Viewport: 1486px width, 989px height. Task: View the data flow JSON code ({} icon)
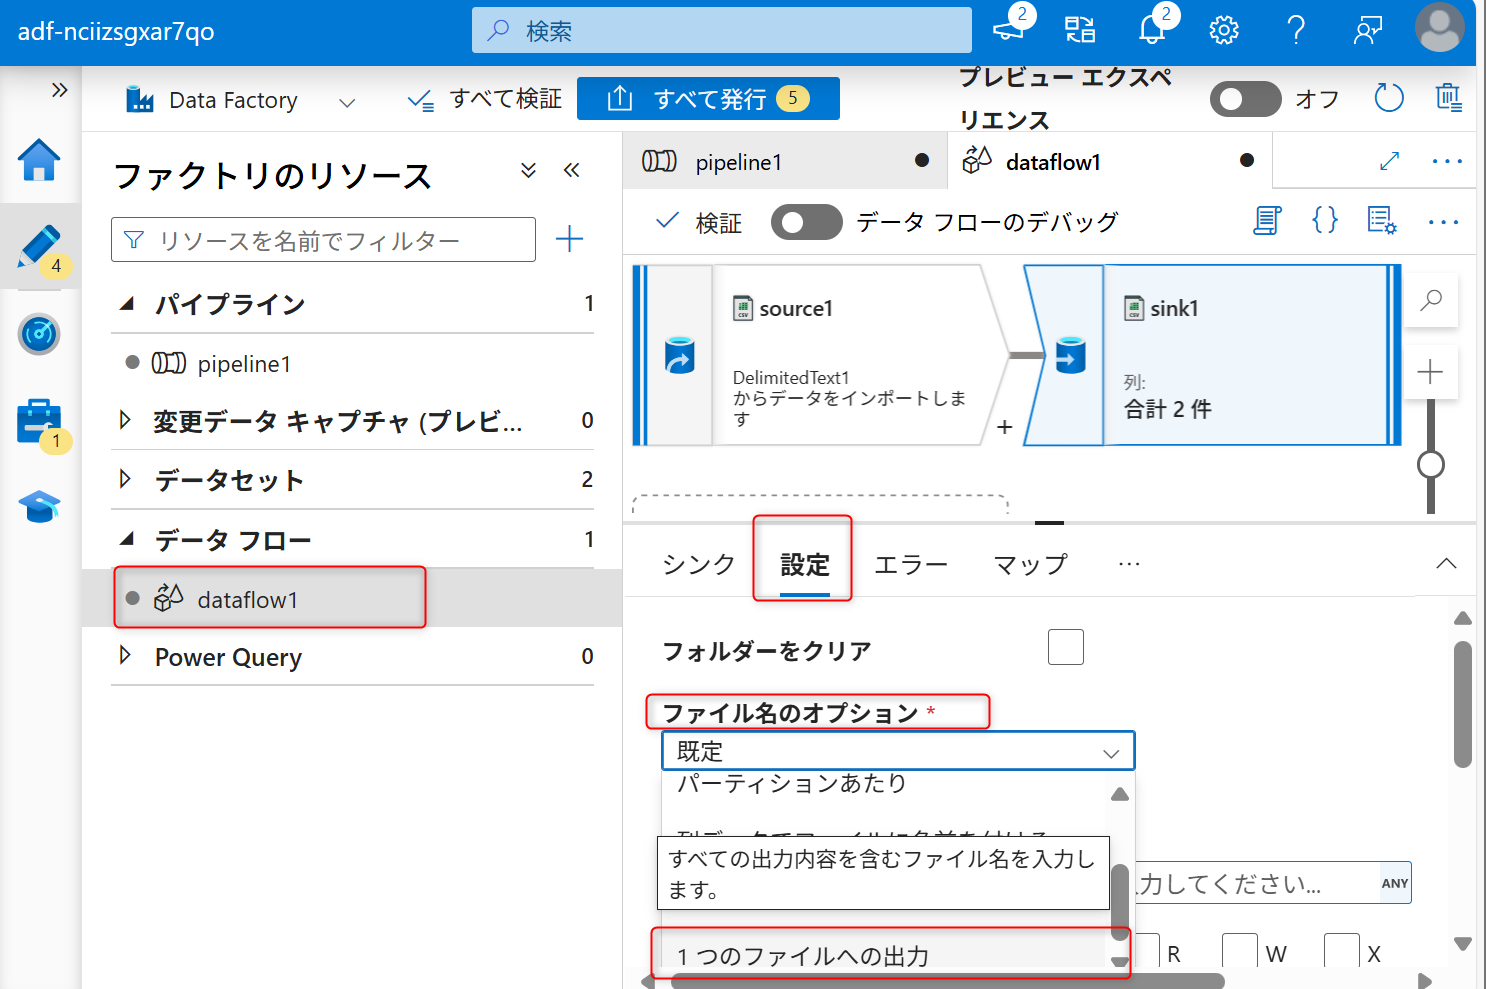(1324, 221)
